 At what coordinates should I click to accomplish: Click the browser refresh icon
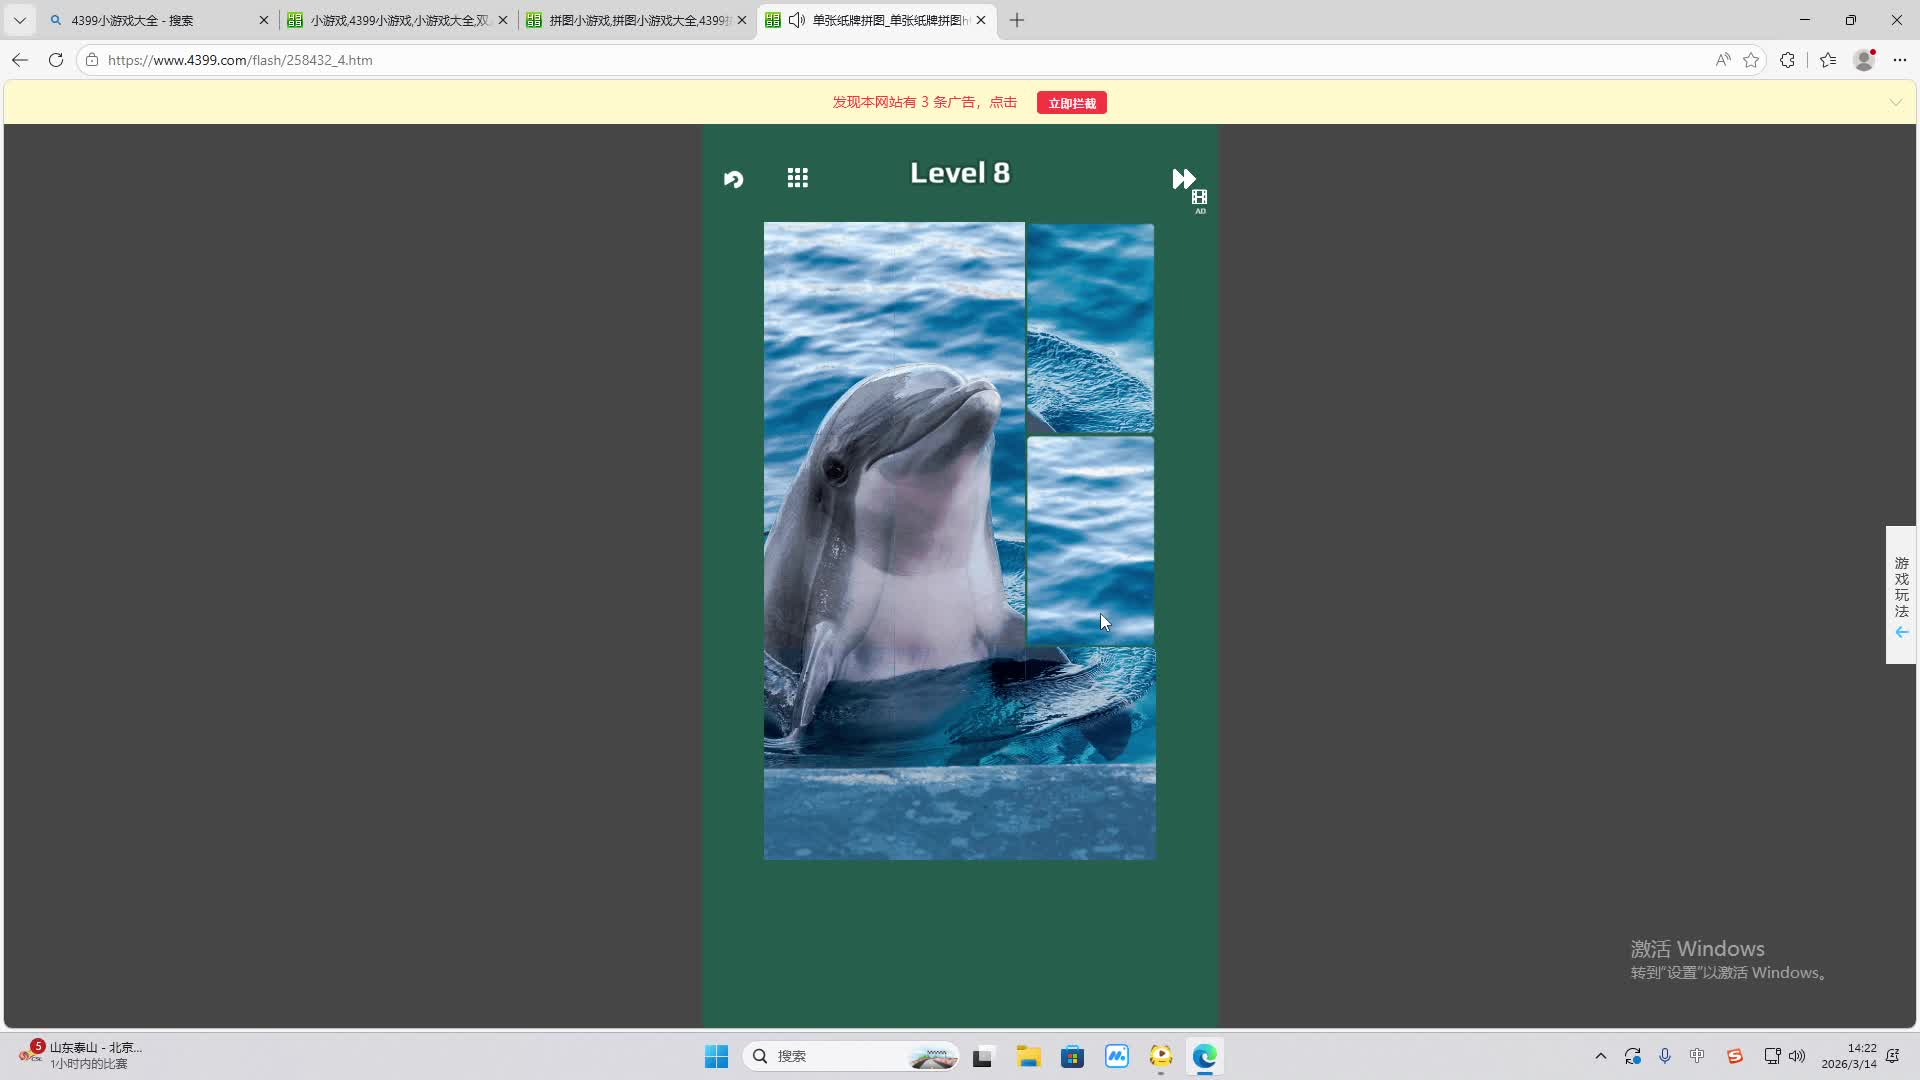56,60
